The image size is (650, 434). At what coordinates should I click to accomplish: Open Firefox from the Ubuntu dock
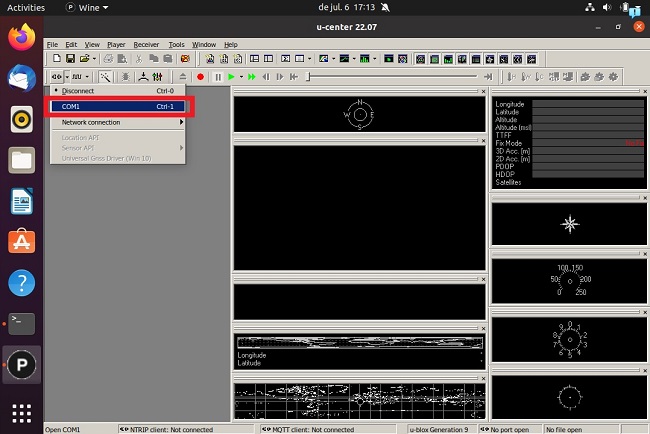coord(21,38)
